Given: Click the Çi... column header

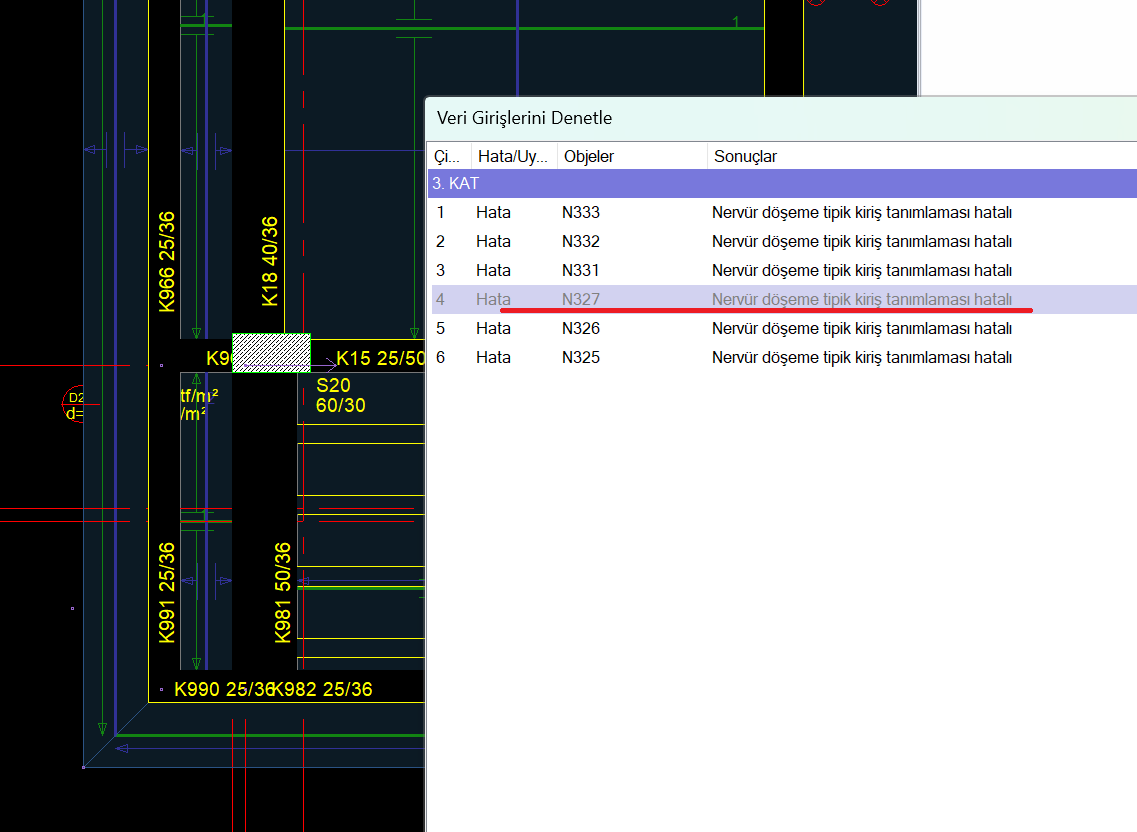Looking at the screenshot, I should (450, 156).
